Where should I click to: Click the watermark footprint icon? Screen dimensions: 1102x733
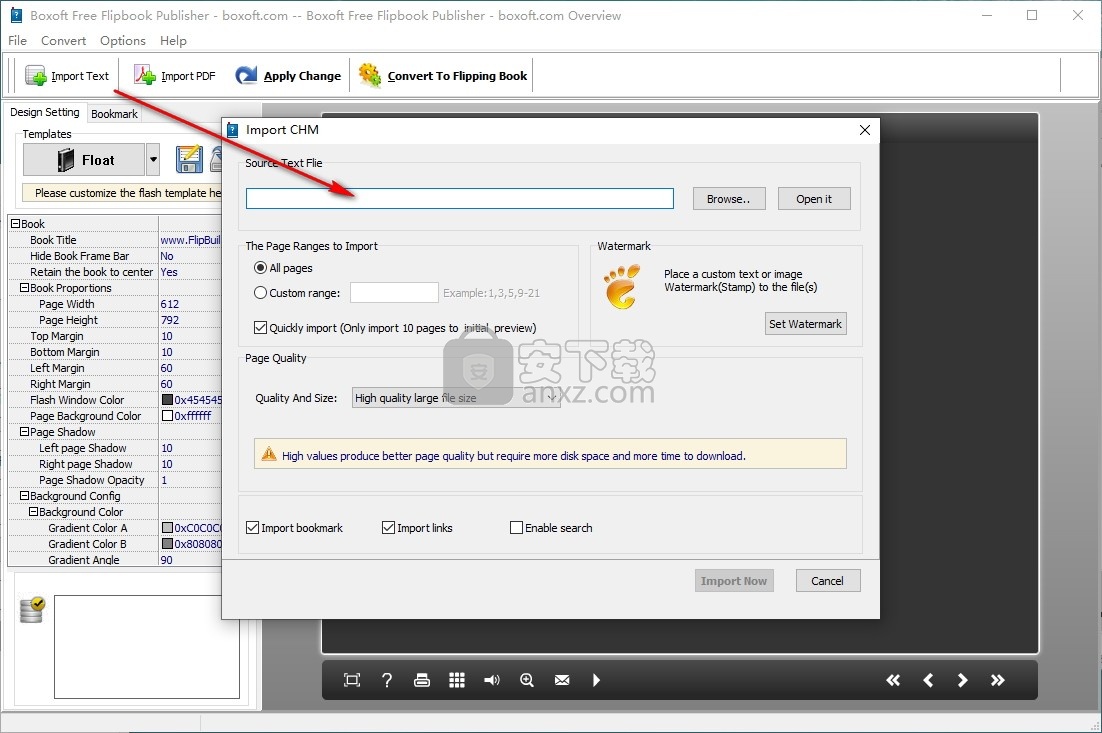(x=622, y=287)
